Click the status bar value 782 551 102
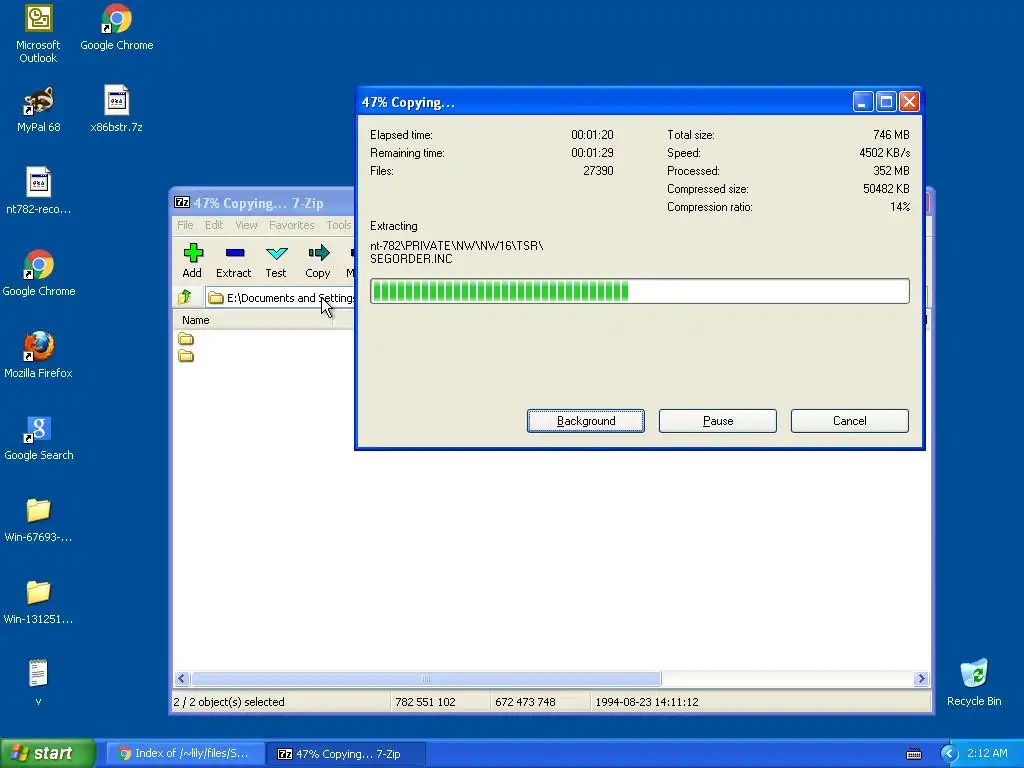Screen dimensions: 1024x768 pyautogui.click(x=425, y=702)
